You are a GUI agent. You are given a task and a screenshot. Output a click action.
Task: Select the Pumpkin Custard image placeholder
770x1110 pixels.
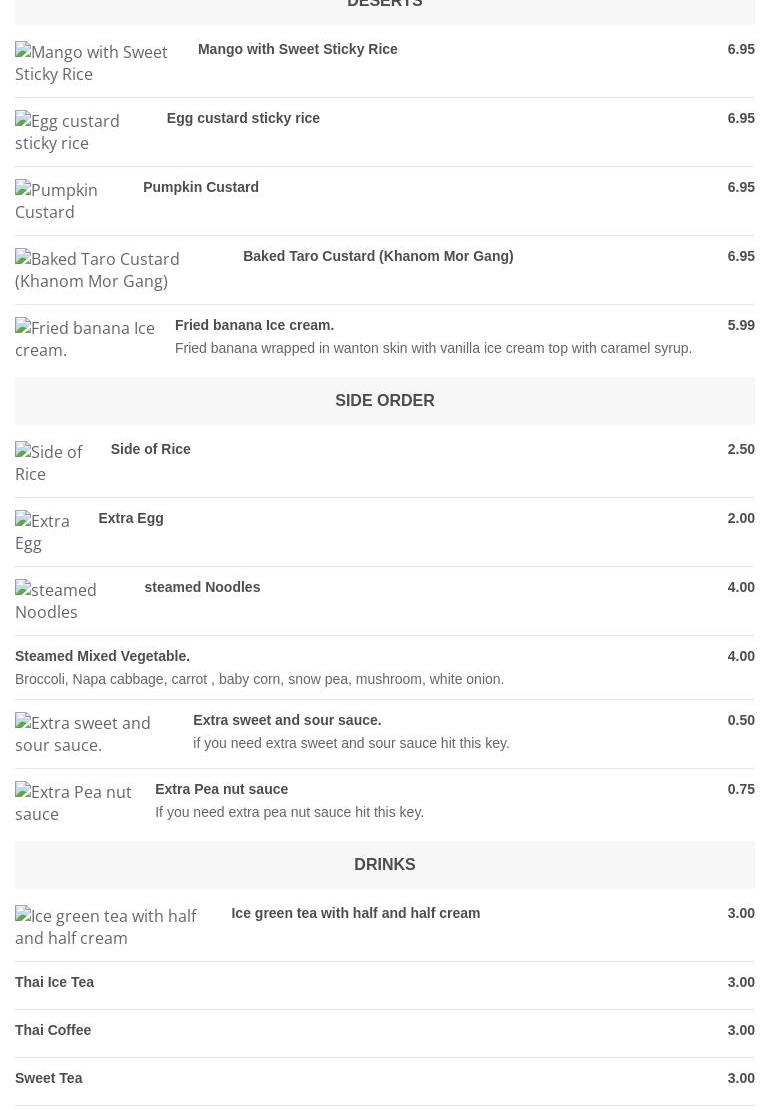click(x=57, y=201)
